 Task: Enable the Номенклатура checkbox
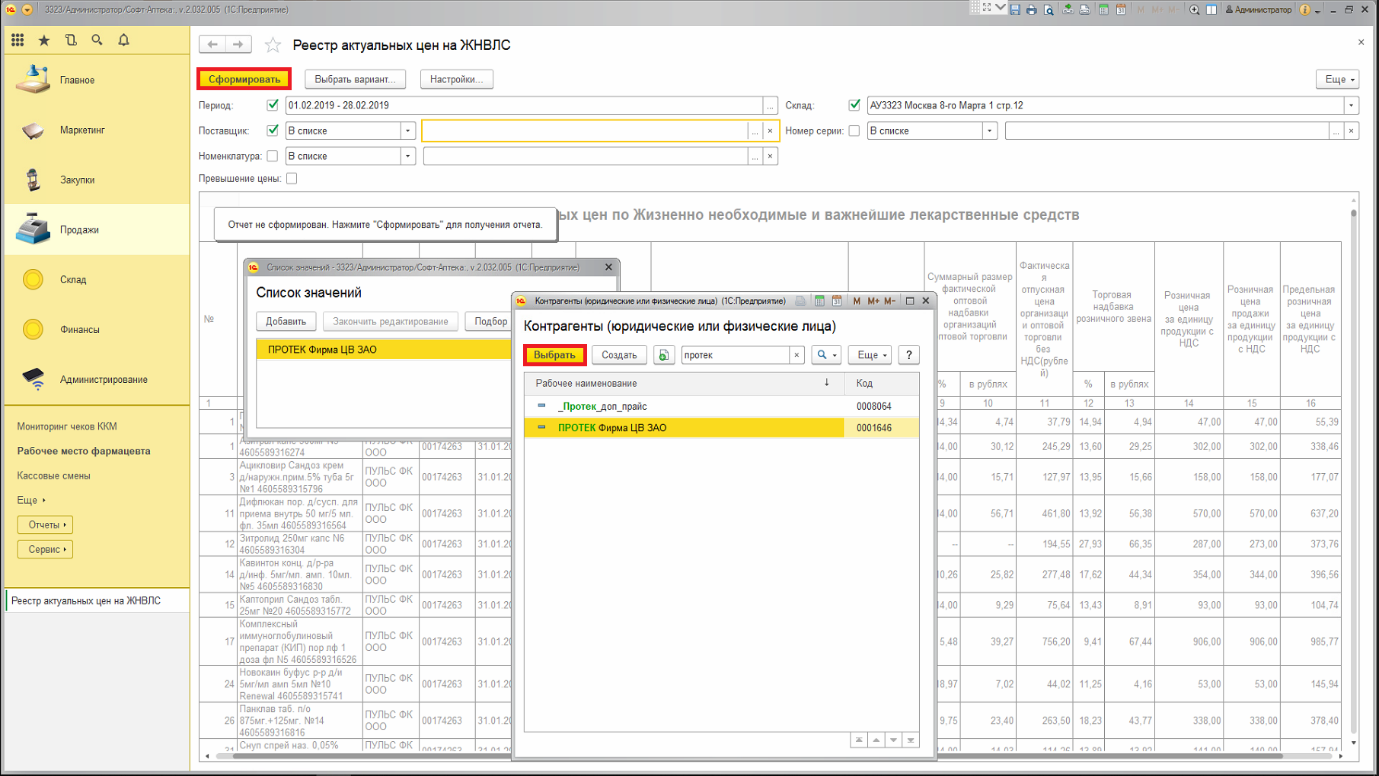[x=273, y=156]
